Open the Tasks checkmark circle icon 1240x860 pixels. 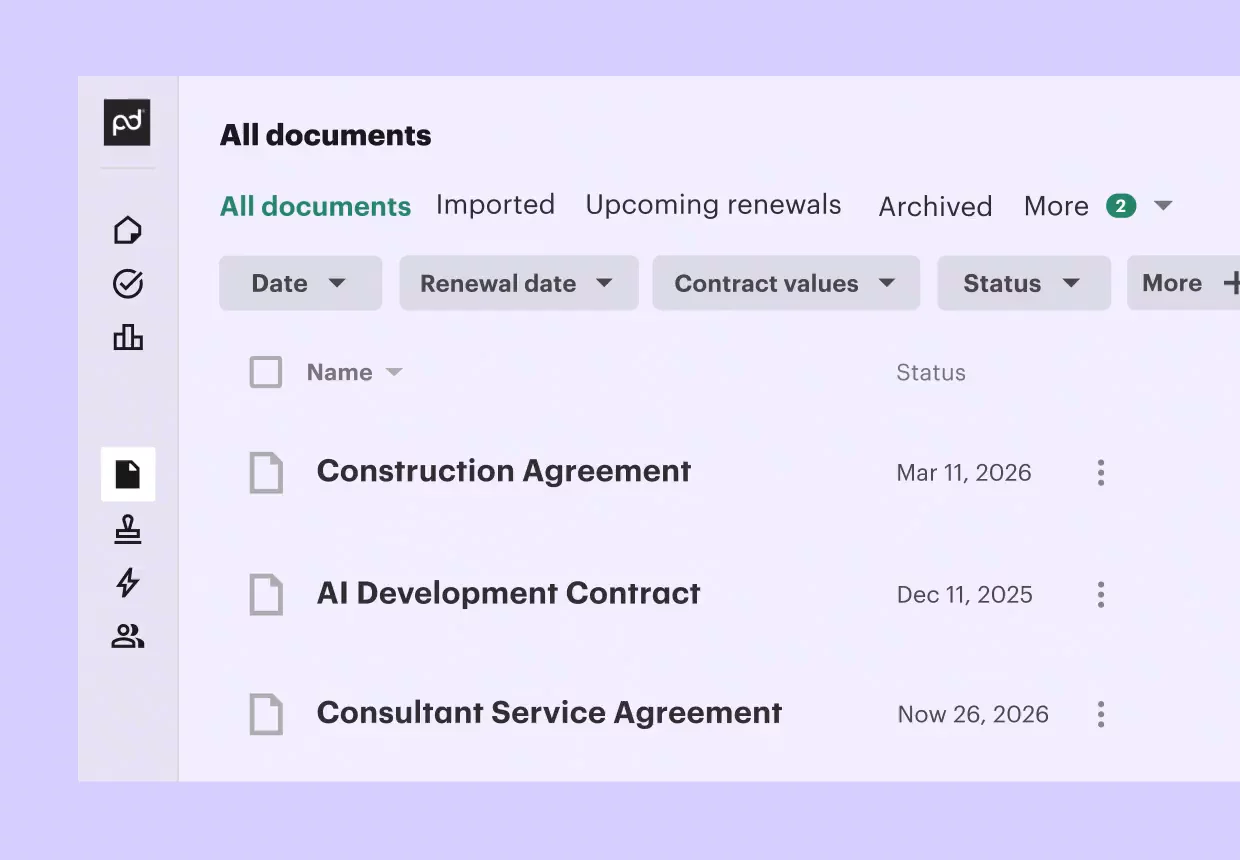point(128,285)
